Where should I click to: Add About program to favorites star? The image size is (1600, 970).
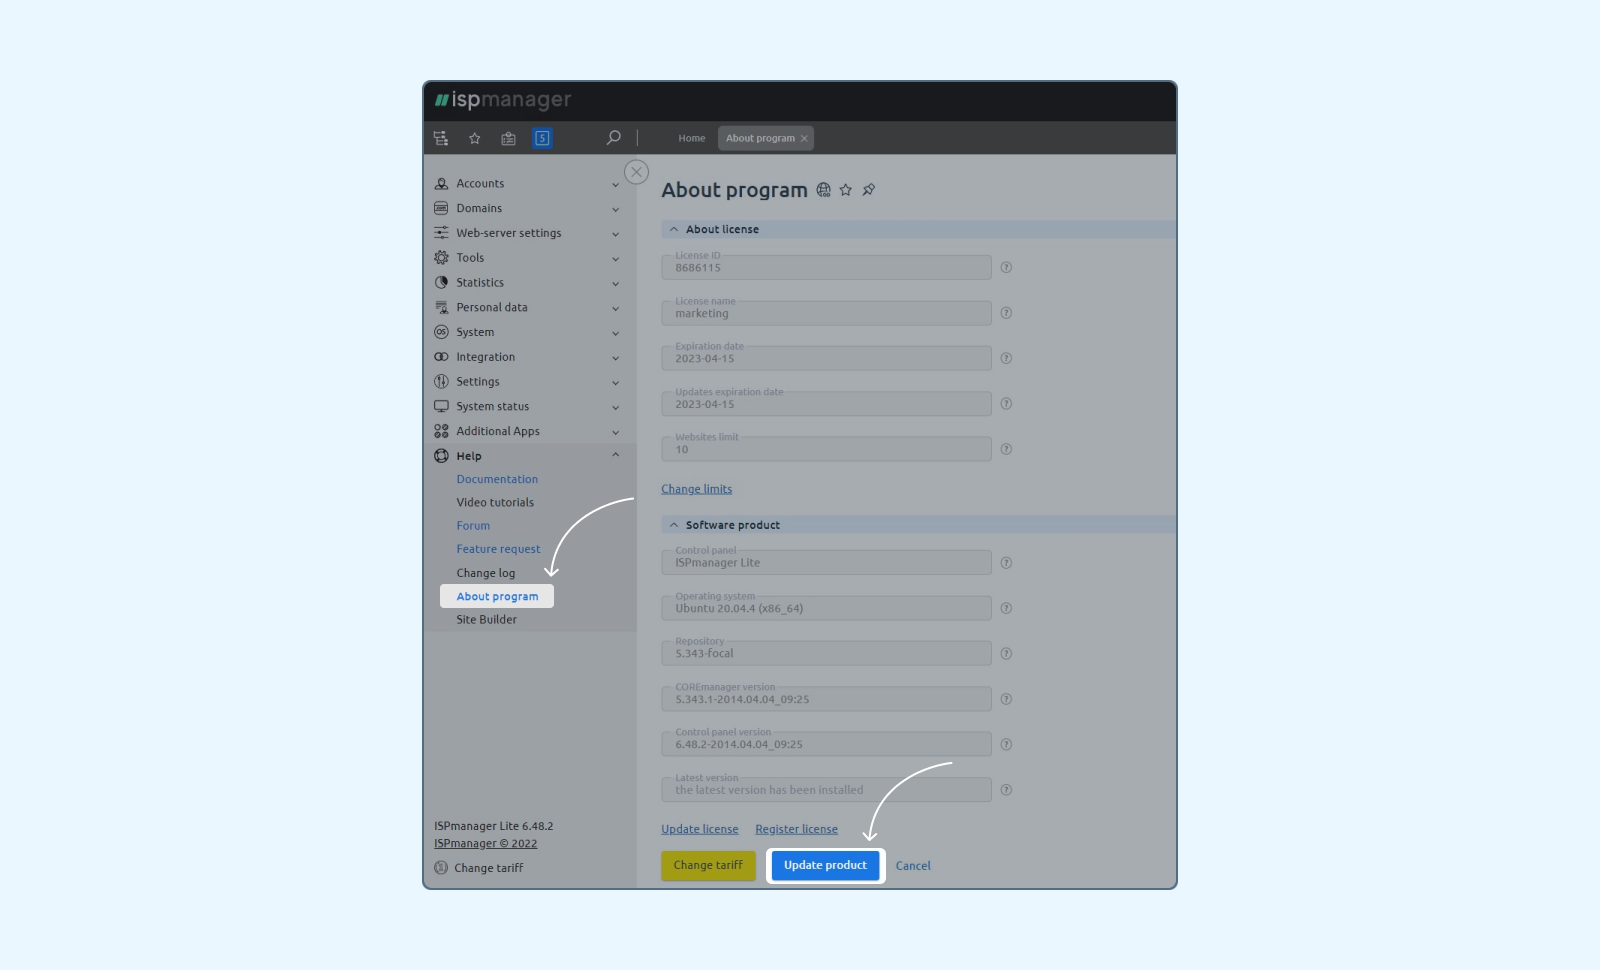(846, 190)
